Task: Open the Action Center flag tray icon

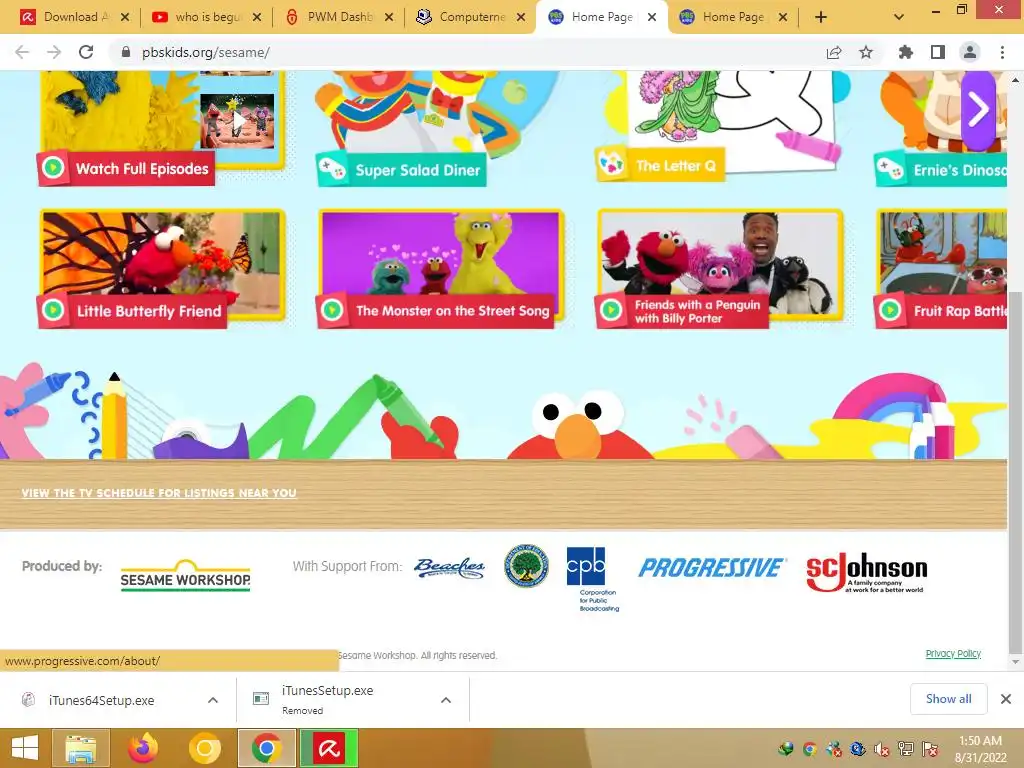Action: pos(930,749)
